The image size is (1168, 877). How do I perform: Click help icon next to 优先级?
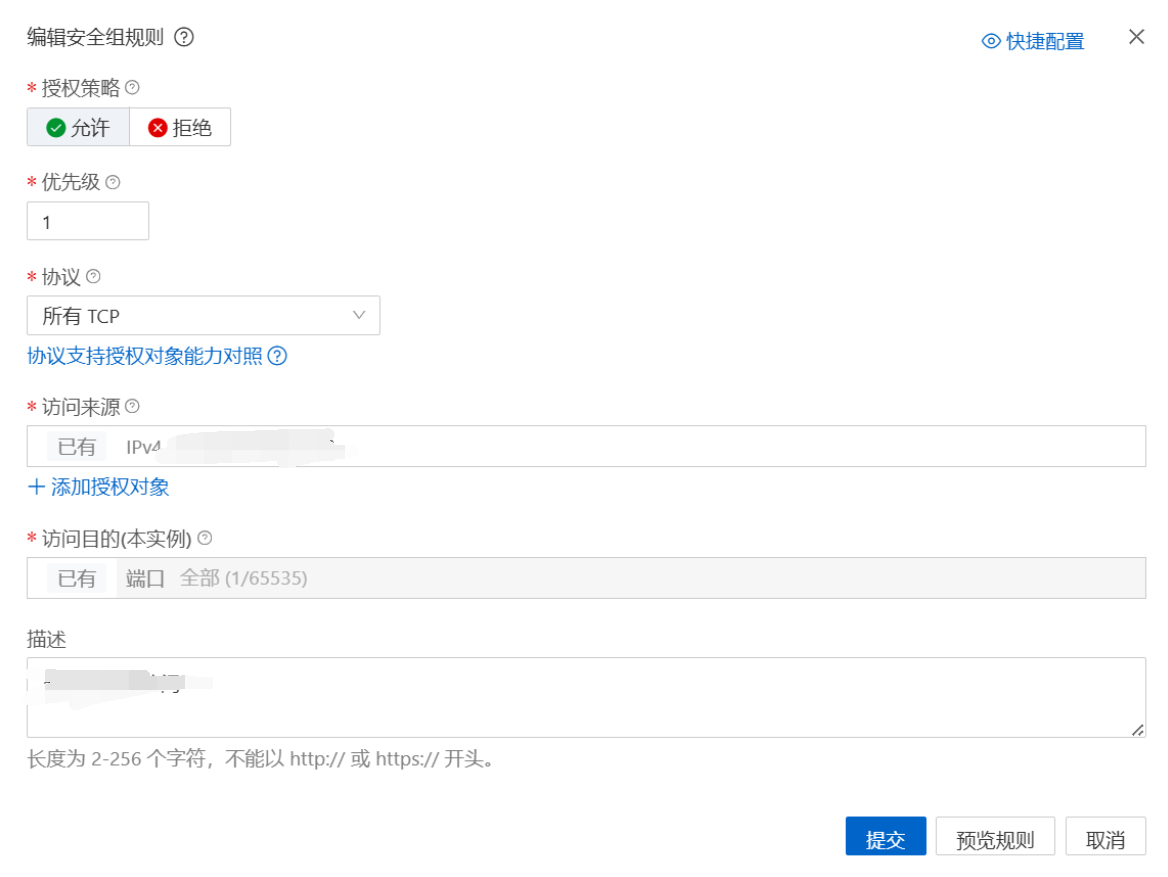pos(112,182)
